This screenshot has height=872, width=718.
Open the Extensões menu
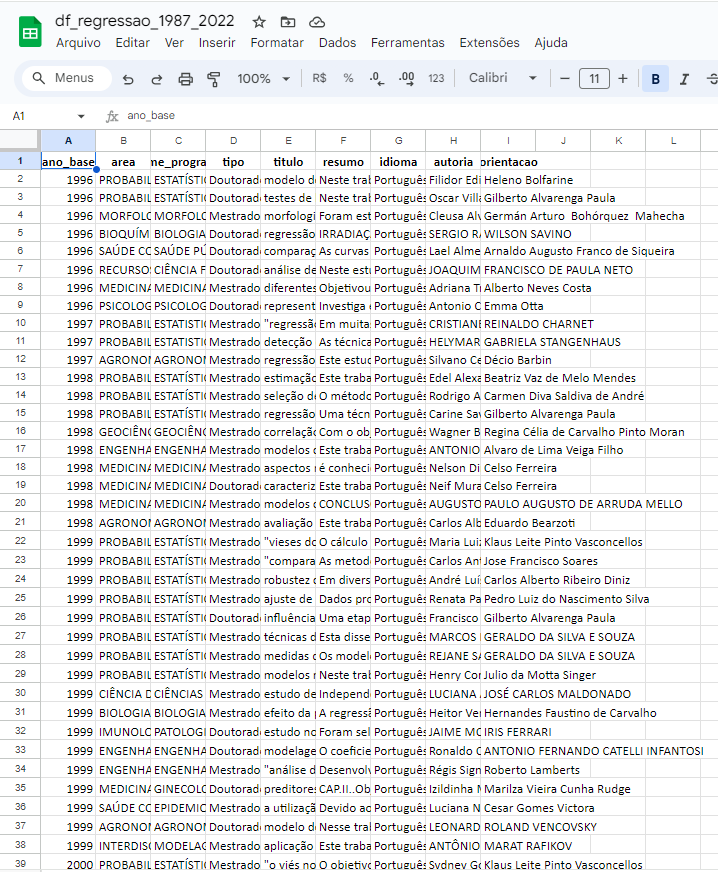[x=489, y=43]
